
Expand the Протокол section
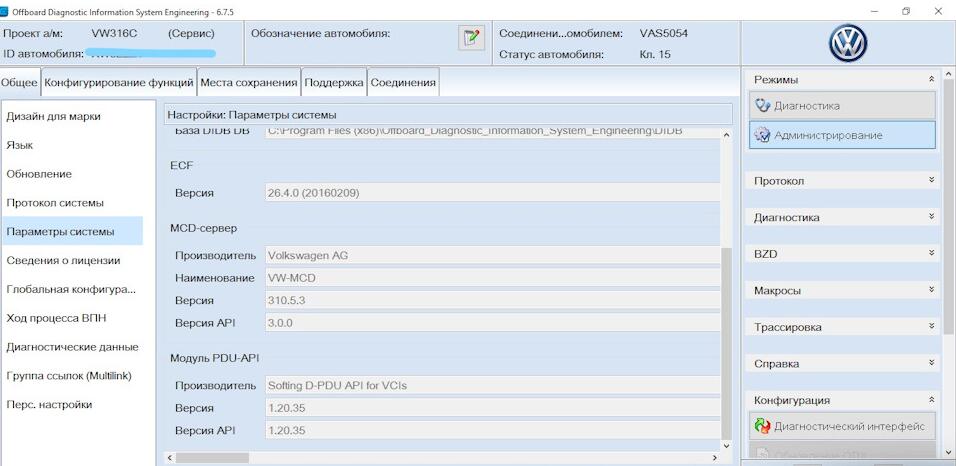[932, 180]
